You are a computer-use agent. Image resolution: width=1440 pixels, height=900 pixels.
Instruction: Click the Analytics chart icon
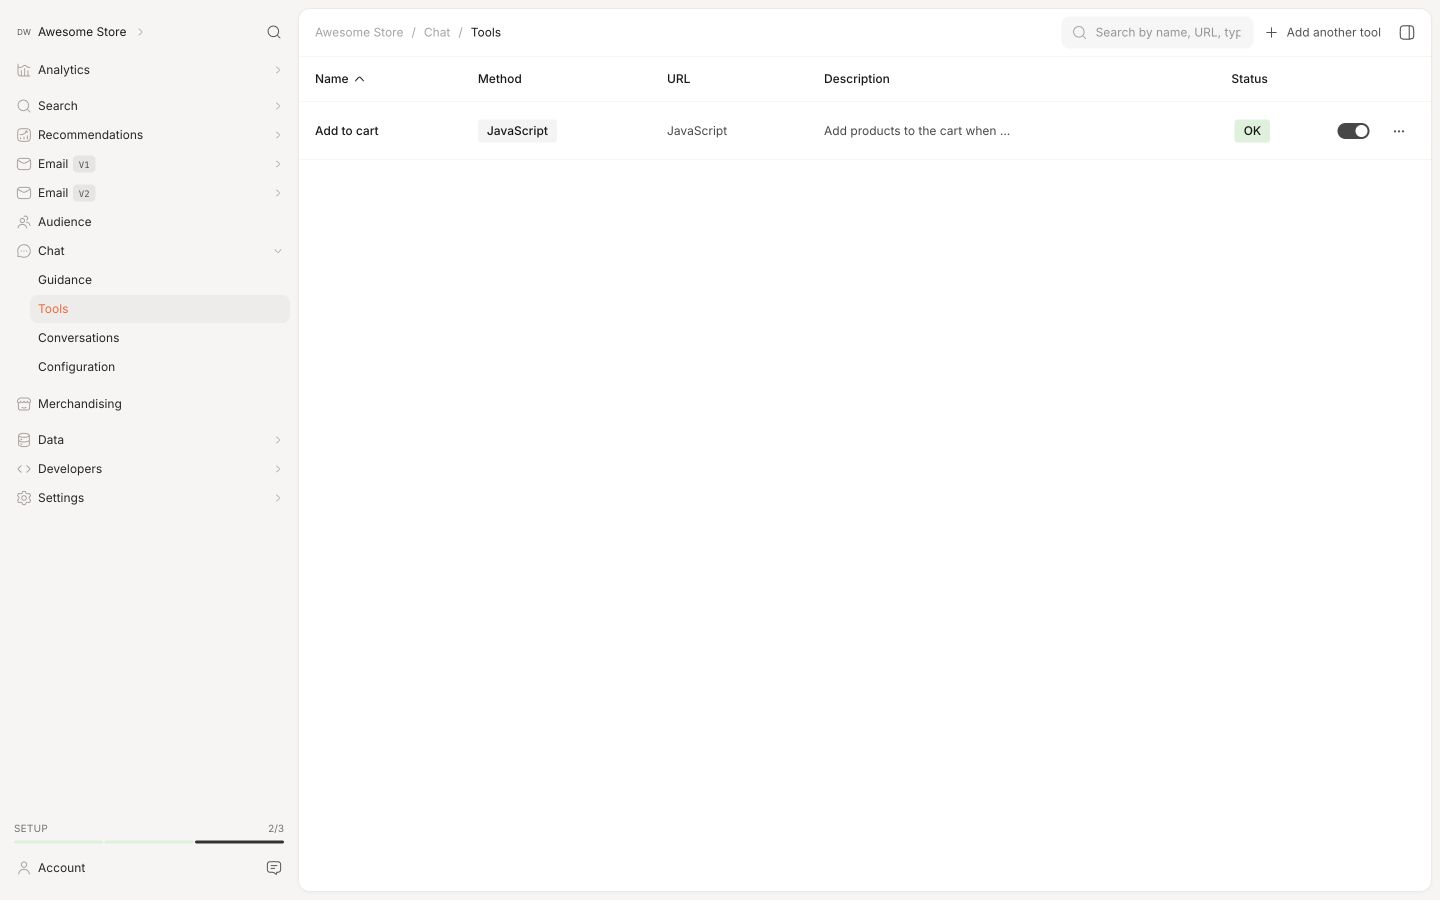pos(24,70)
